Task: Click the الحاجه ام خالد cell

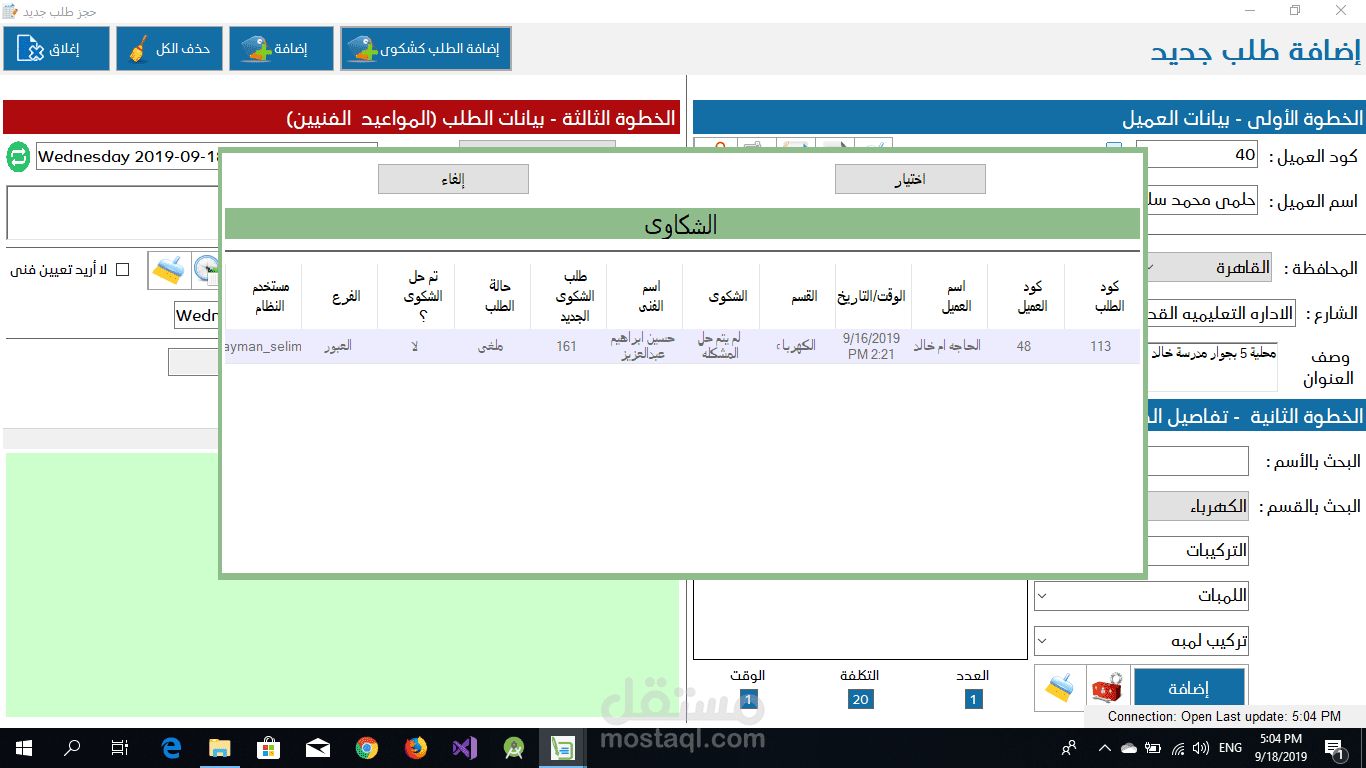Action: (949, 346)
